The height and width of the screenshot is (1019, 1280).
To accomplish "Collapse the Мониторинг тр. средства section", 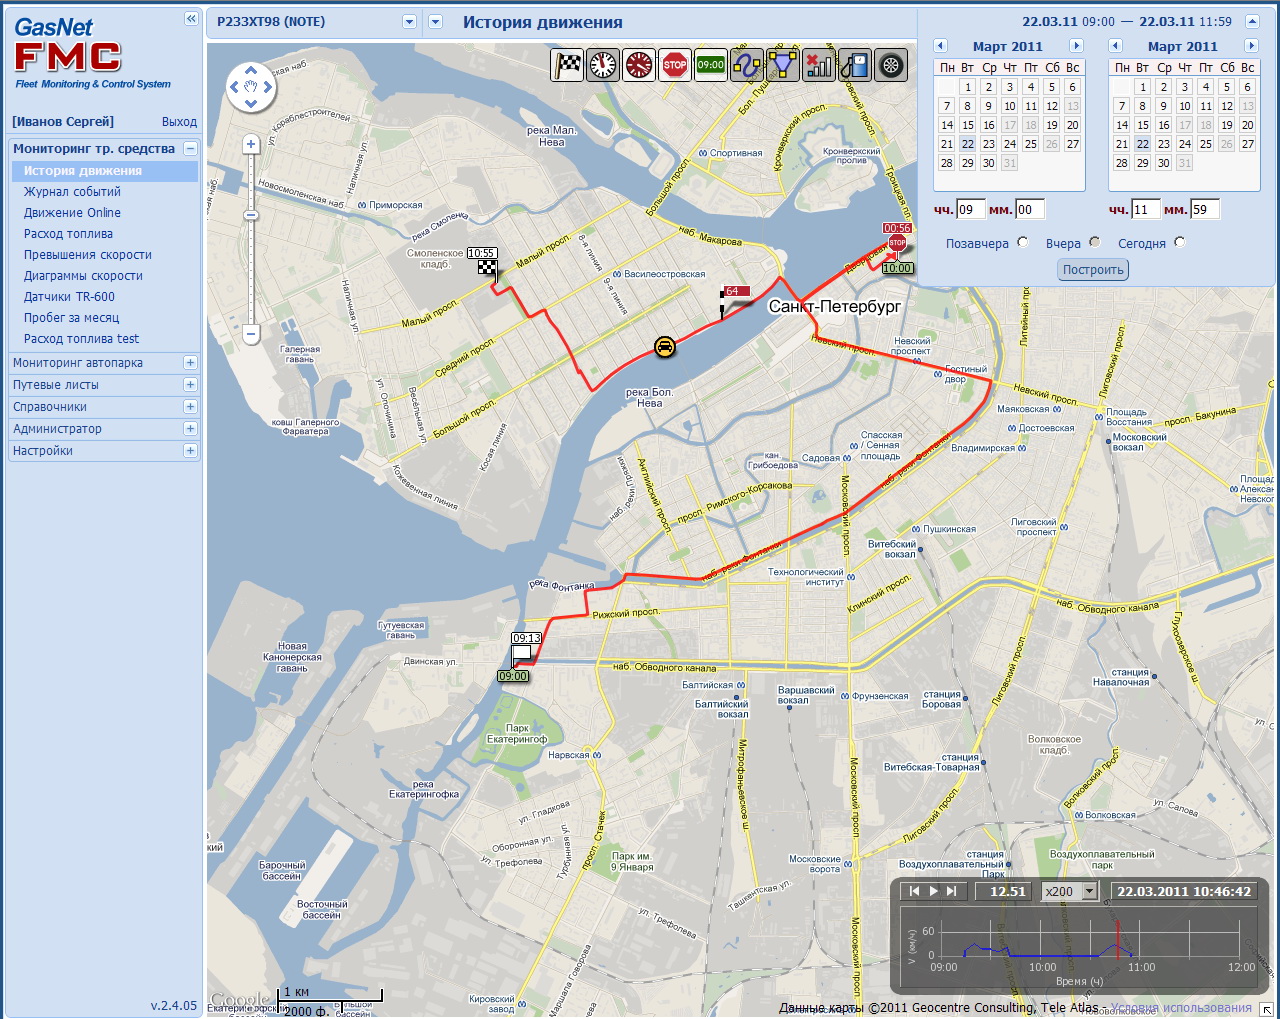I will tap(190, 149).
